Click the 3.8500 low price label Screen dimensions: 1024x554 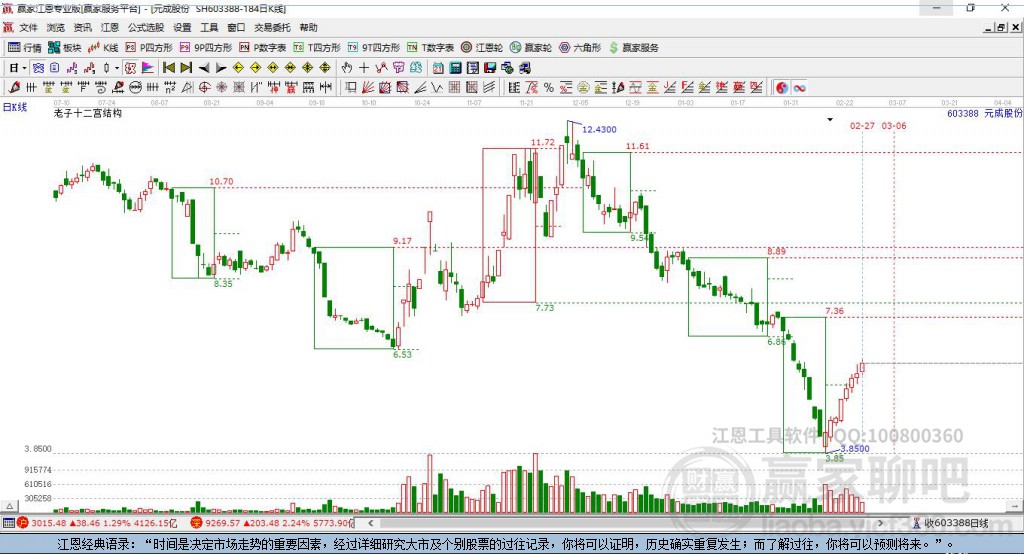[x=855, y=449]
